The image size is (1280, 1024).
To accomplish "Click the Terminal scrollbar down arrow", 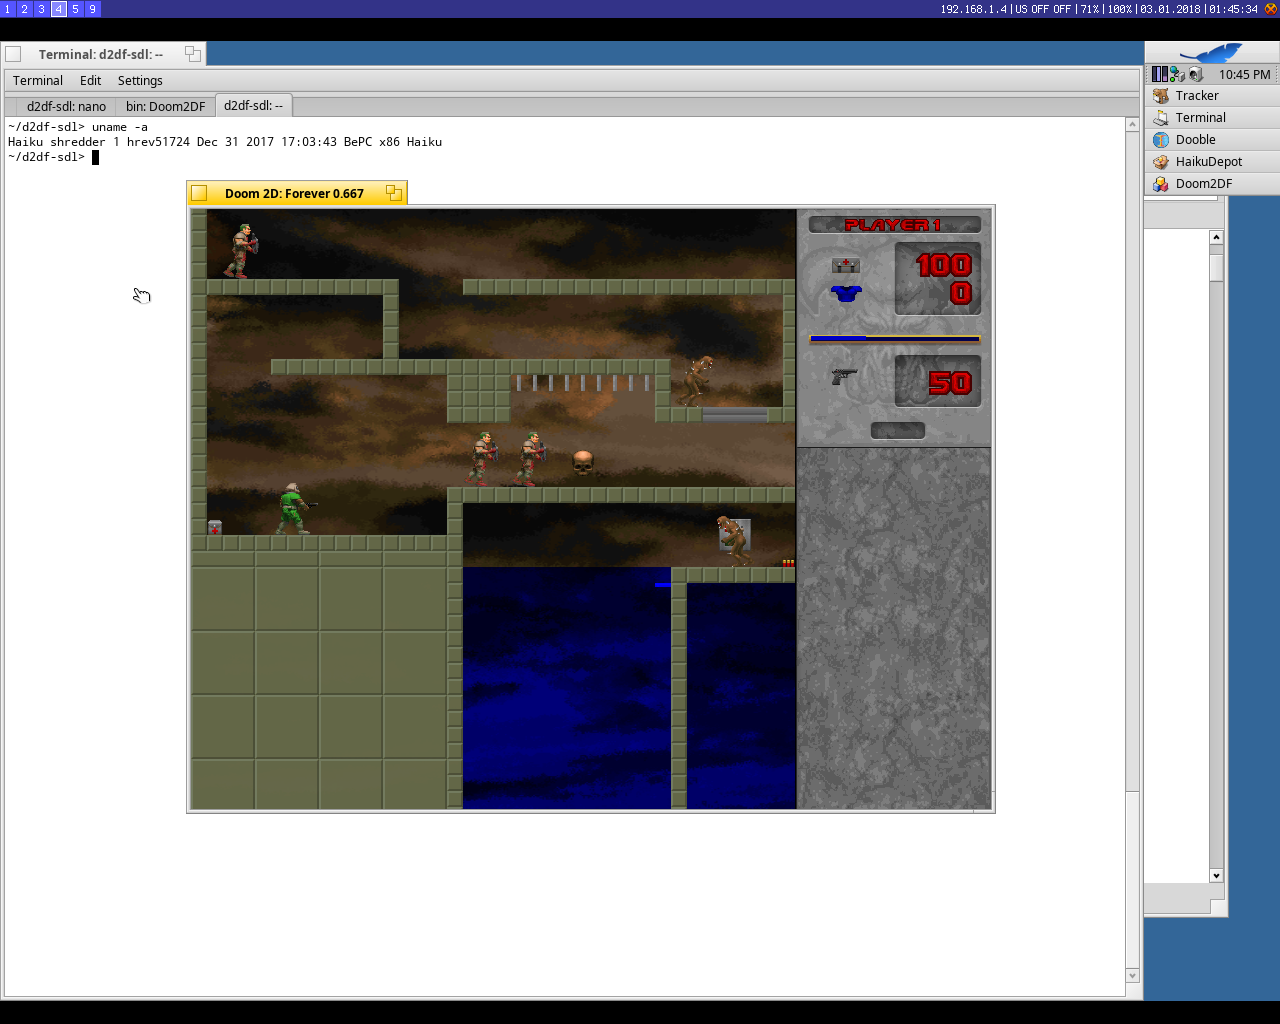I will [x=1132, y=975].
